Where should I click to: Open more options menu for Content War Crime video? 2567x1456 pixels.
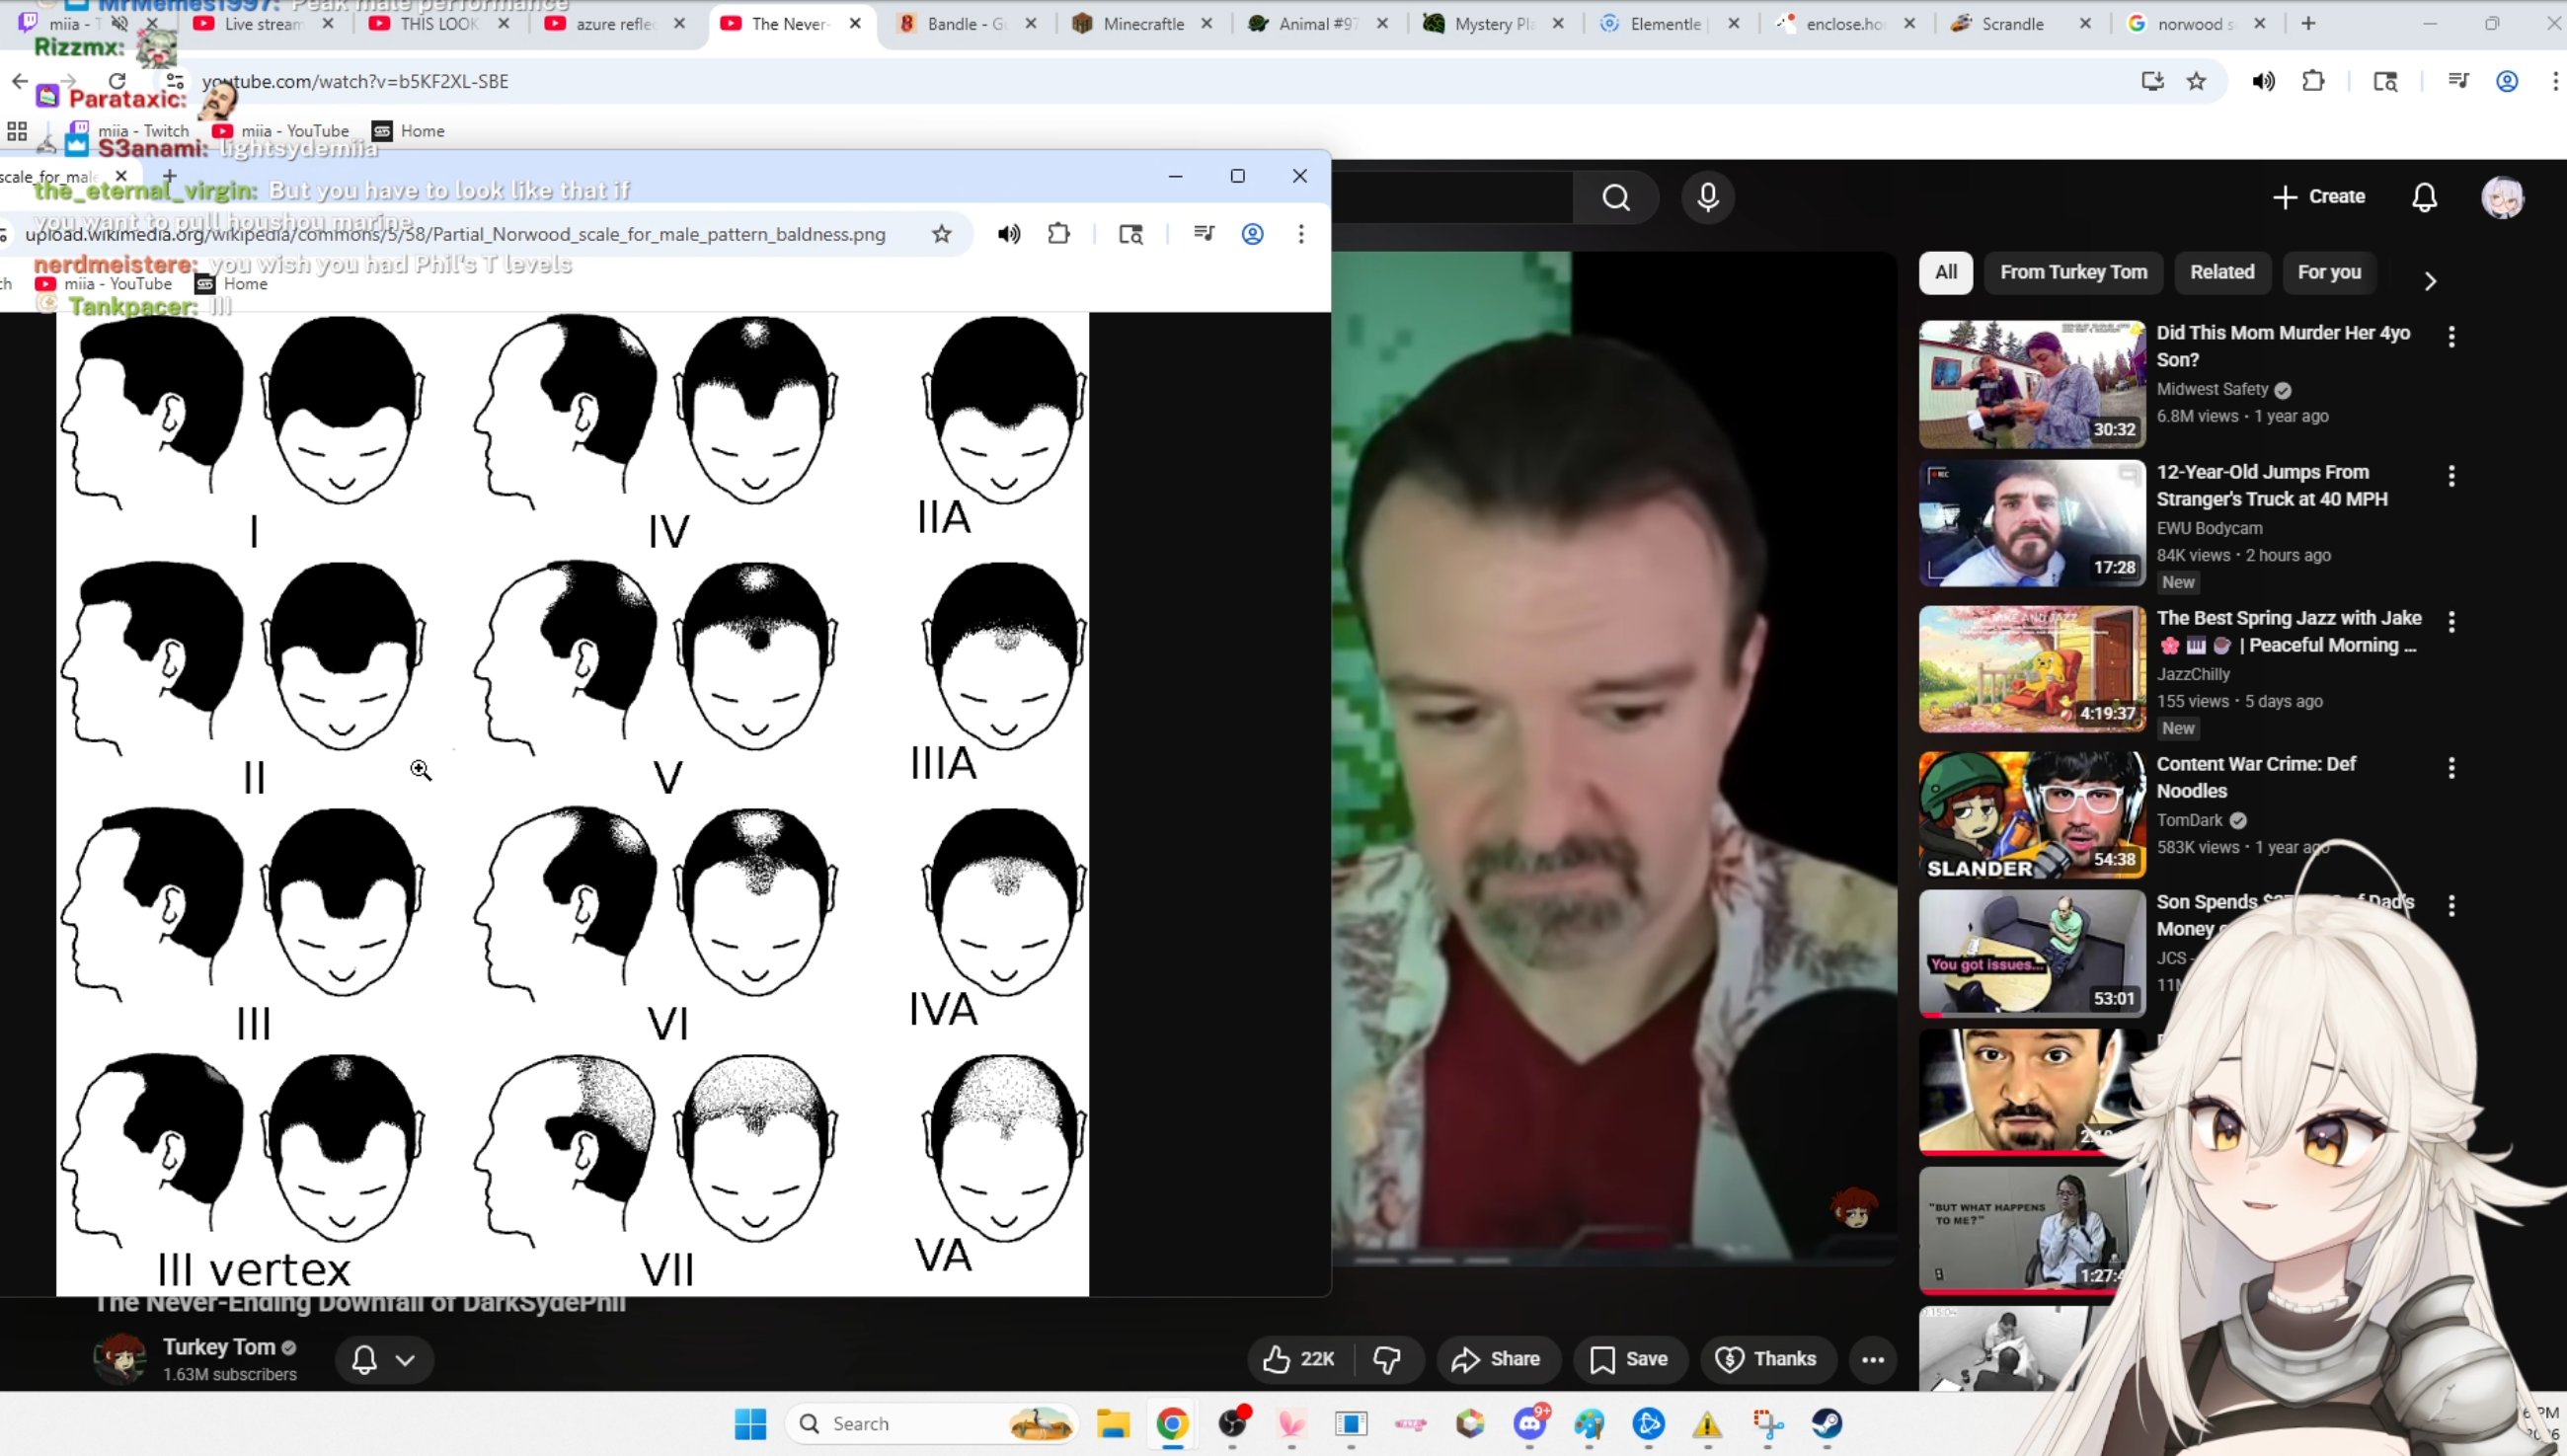pos(2451,768)
